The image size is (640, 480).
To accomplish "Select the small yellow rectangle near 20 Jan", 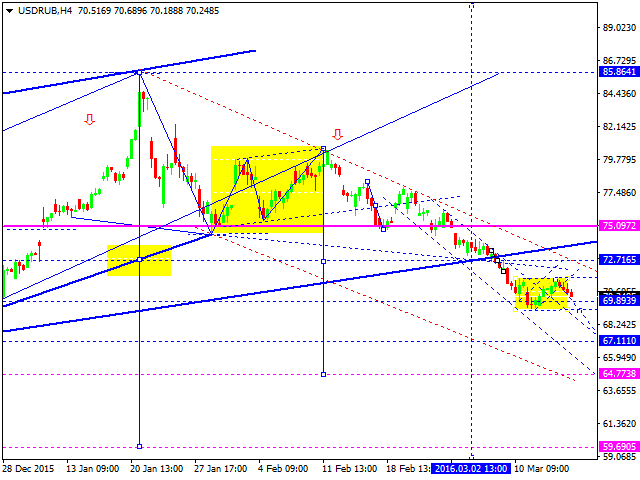I will (139, 260).
